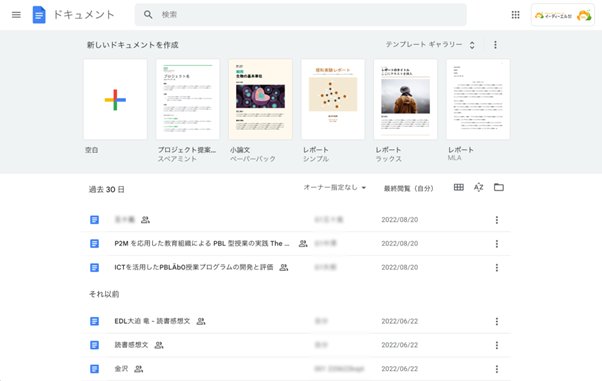More options for 読書感想文 row
Image resolution: width=602 pixels, height=381 pixels.
497,345
